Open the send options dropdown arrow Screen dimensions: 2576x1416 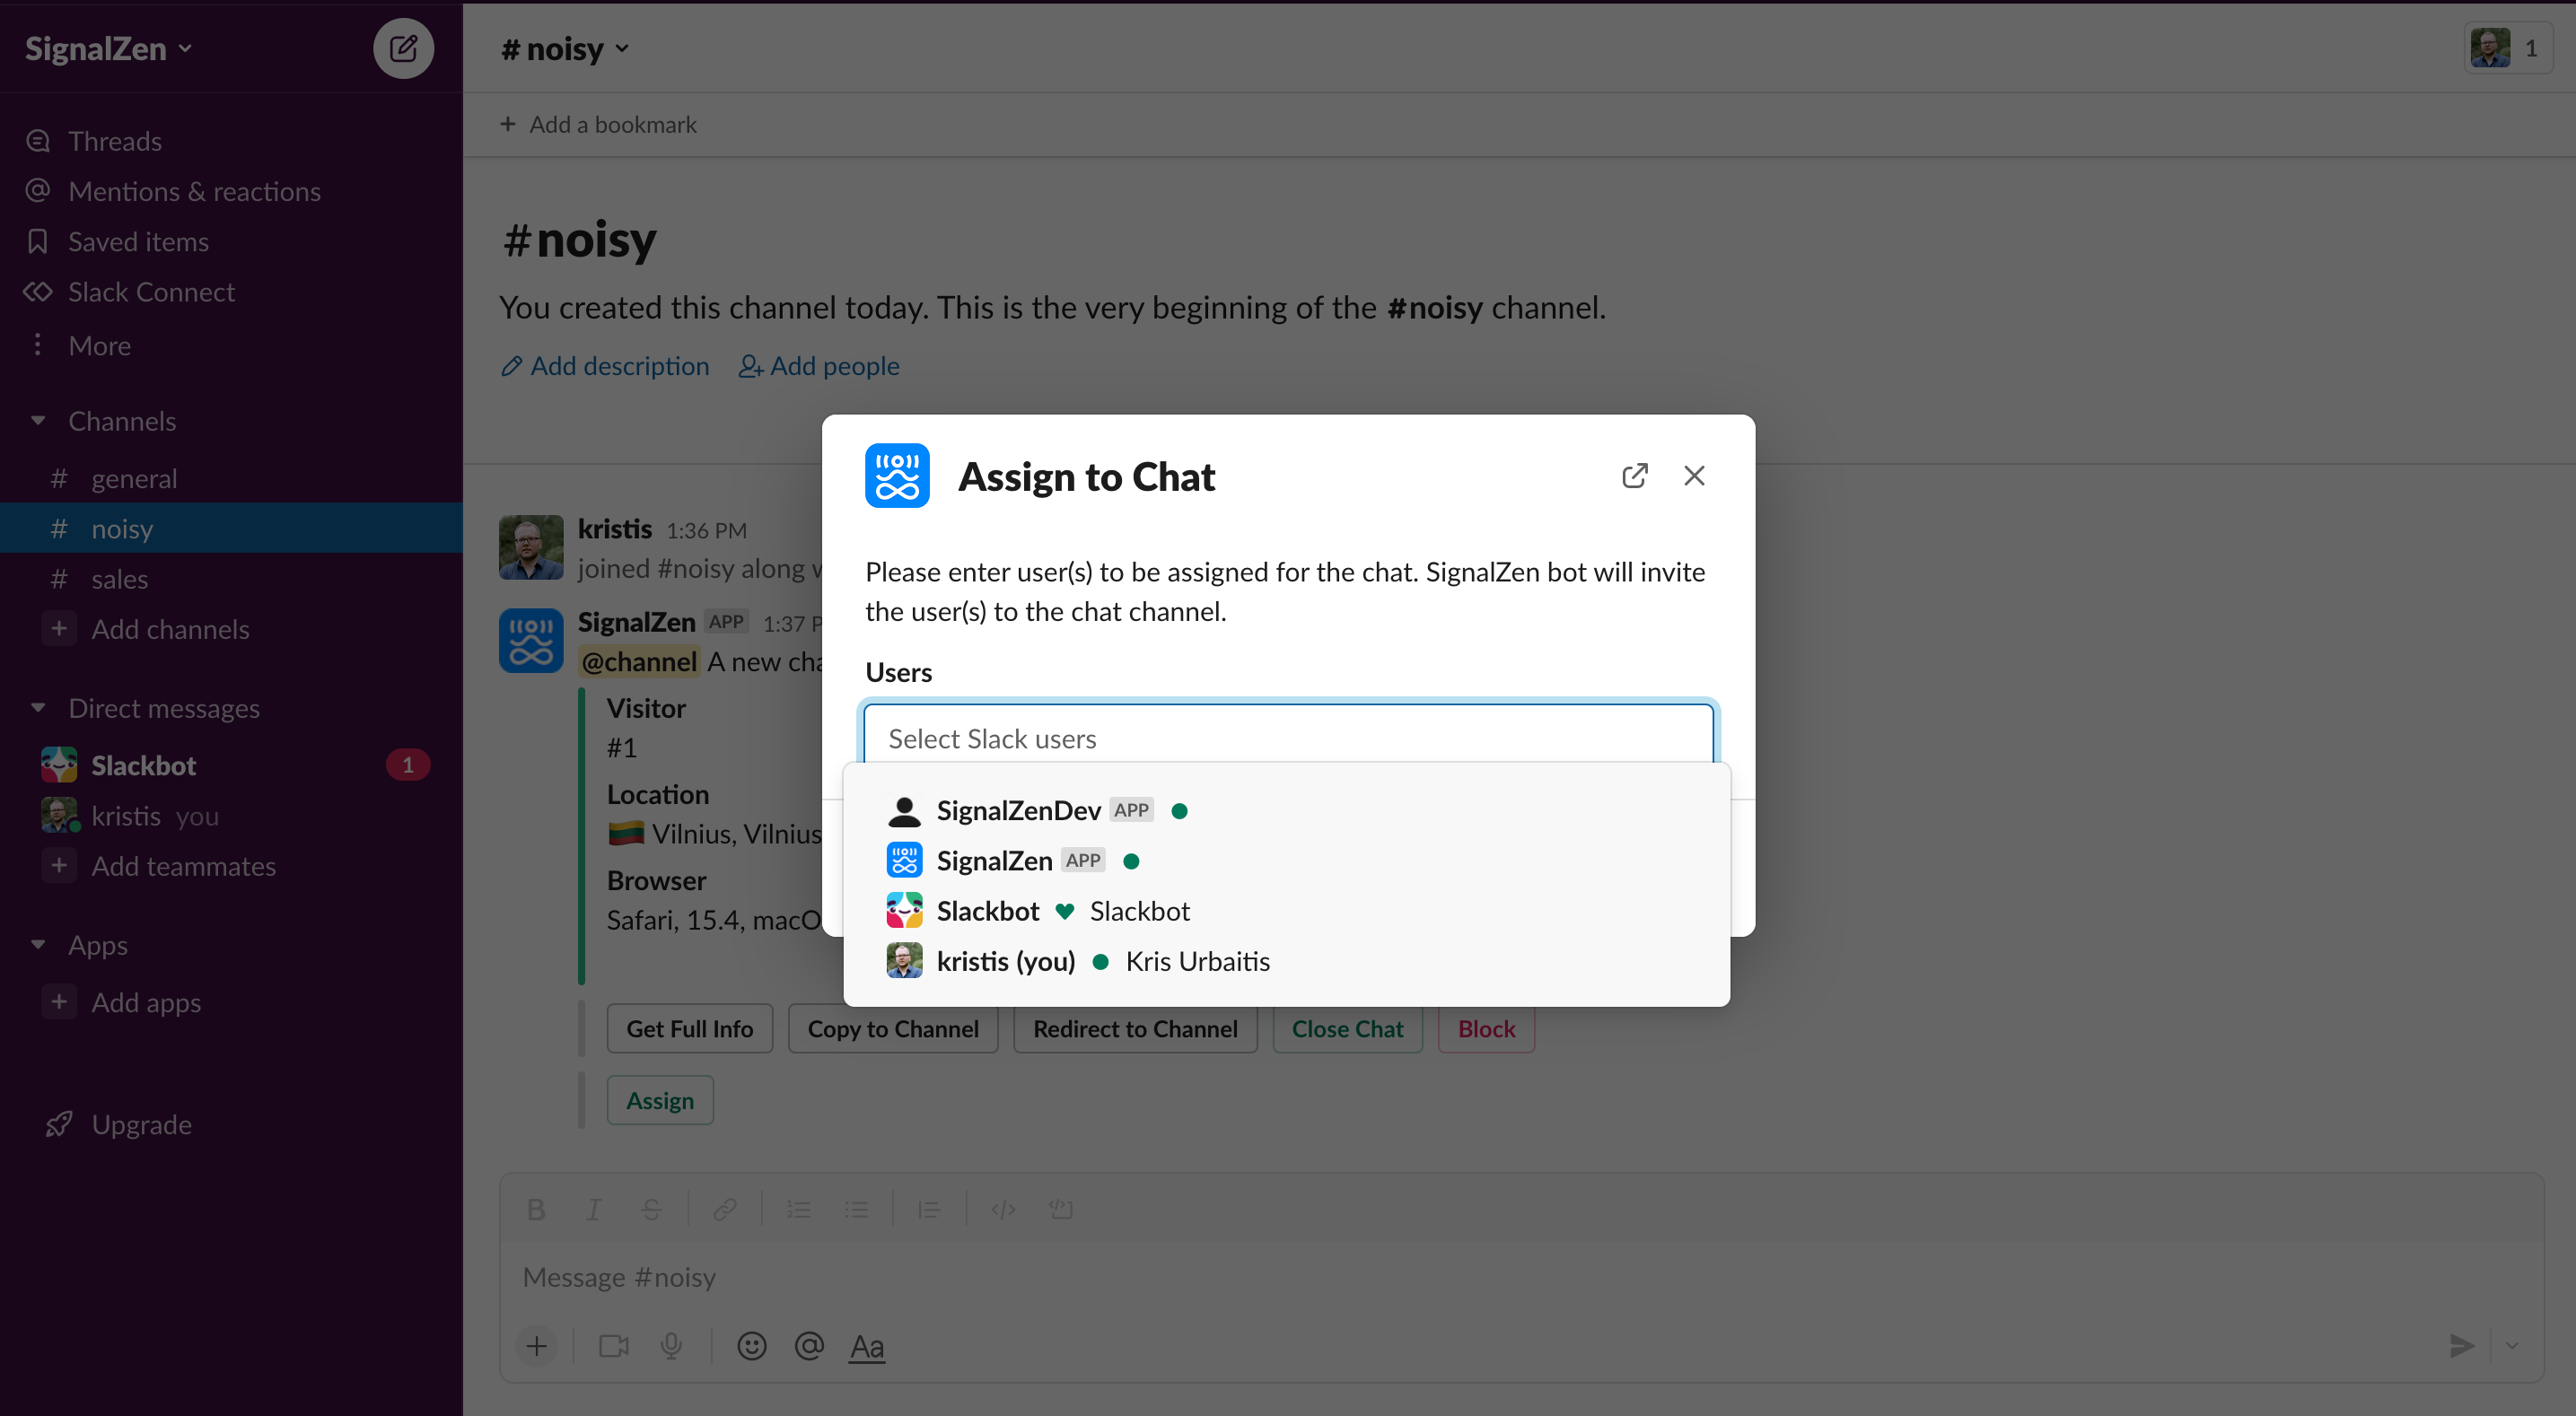[x=2511, y=1346]
